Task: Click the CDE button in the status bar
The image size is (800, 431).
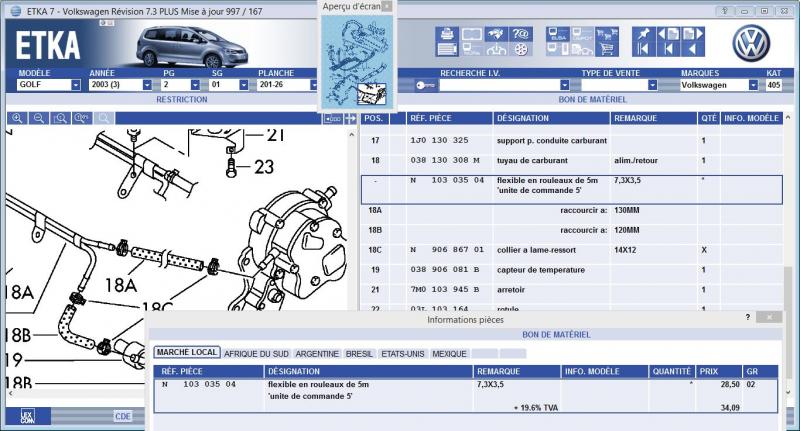Action: point(122,416)
